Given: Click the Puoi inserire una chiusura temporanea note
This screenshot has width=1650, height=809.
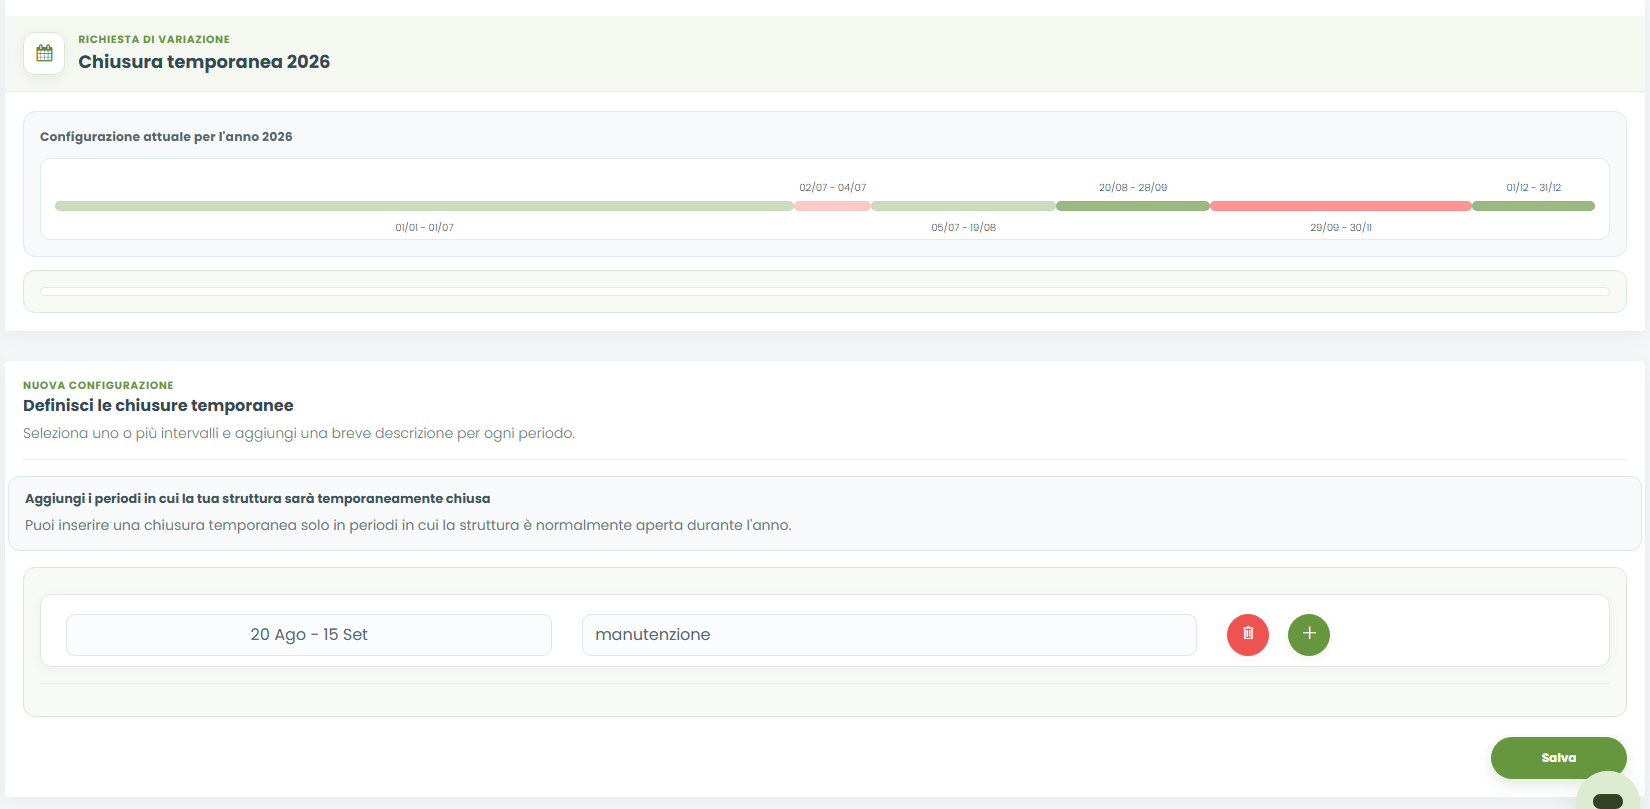Looking at the screenshot, I should point(408,525).
